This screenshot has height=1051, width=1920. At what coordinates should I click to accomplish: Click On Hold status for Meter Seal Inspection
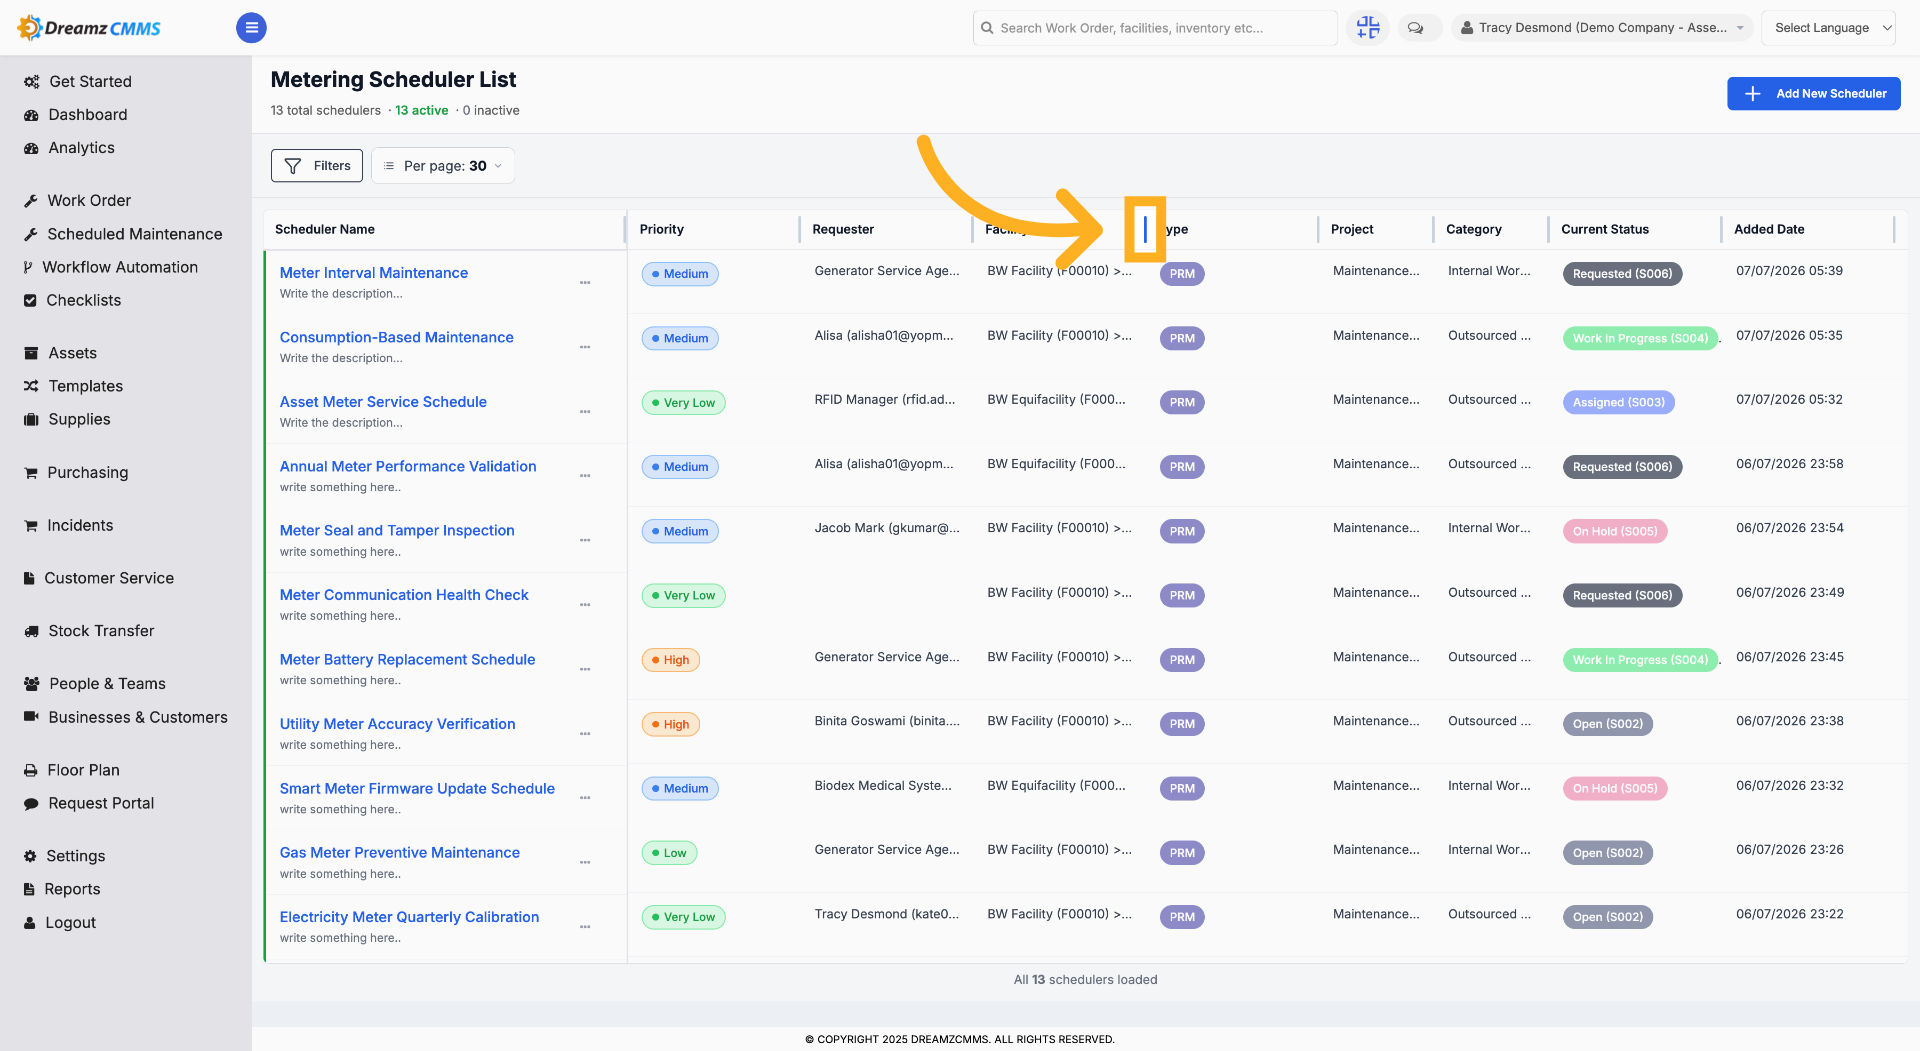pos(1614,532)
